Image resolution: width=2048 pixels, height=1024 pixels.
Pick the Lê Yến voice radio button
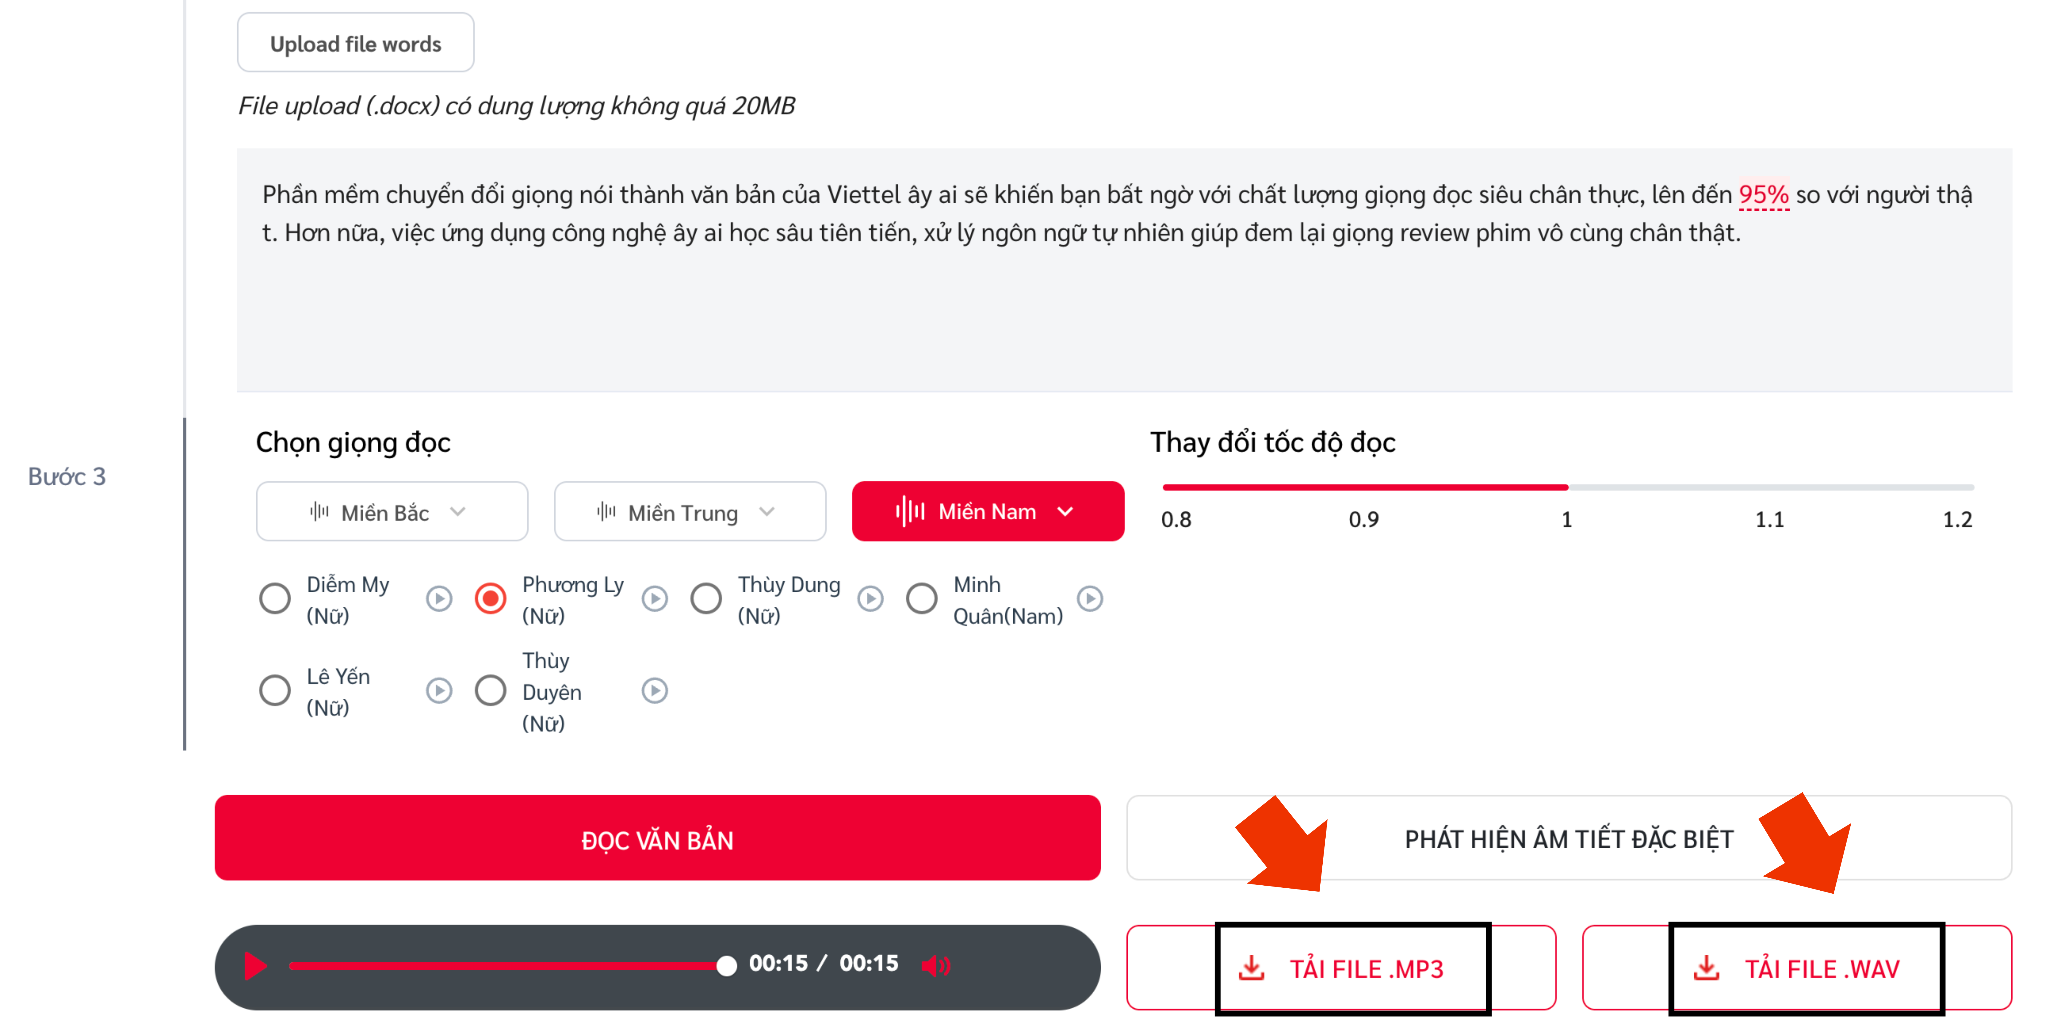point(275,691)
